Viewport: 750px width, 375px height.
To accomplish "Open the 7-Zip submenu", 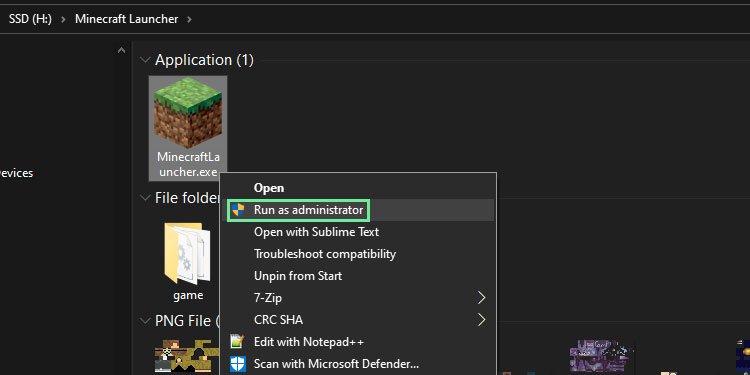I will [358, 298].
